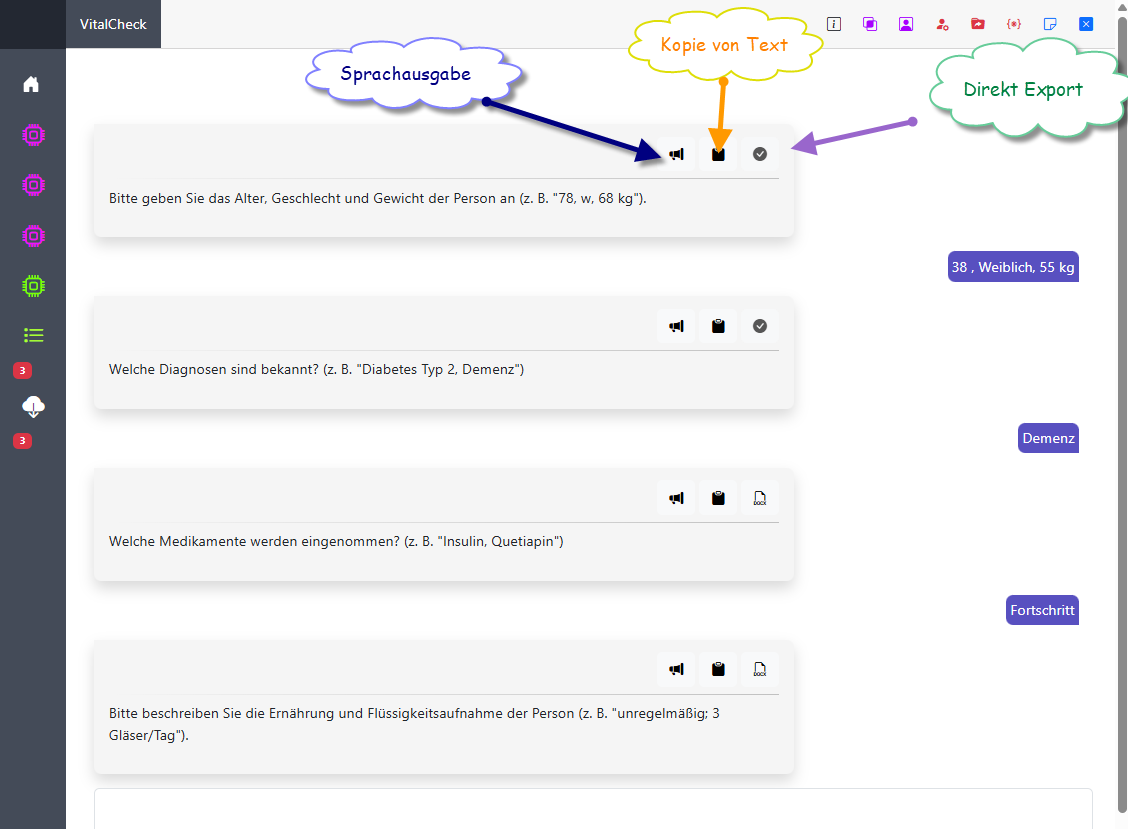Click the purple user profile icon
Viewport: 1128px width, 829px height.
[x=906, y=24]
